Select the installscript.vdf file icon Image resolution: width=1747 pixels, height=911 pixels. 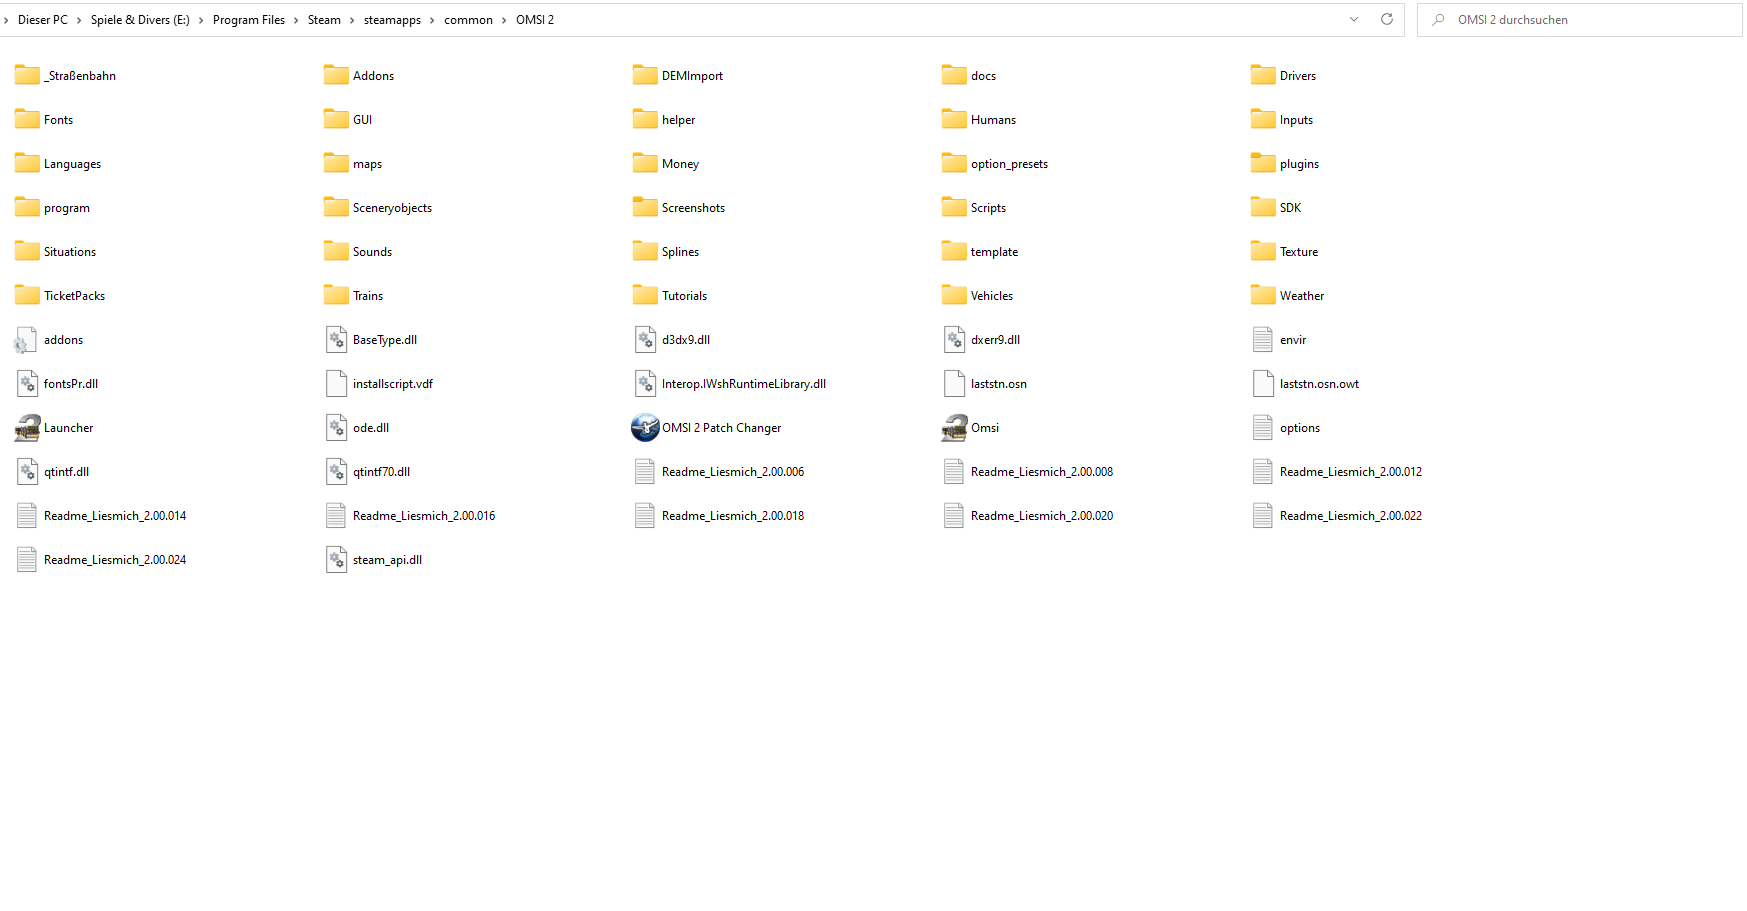[x=336, y=384]
